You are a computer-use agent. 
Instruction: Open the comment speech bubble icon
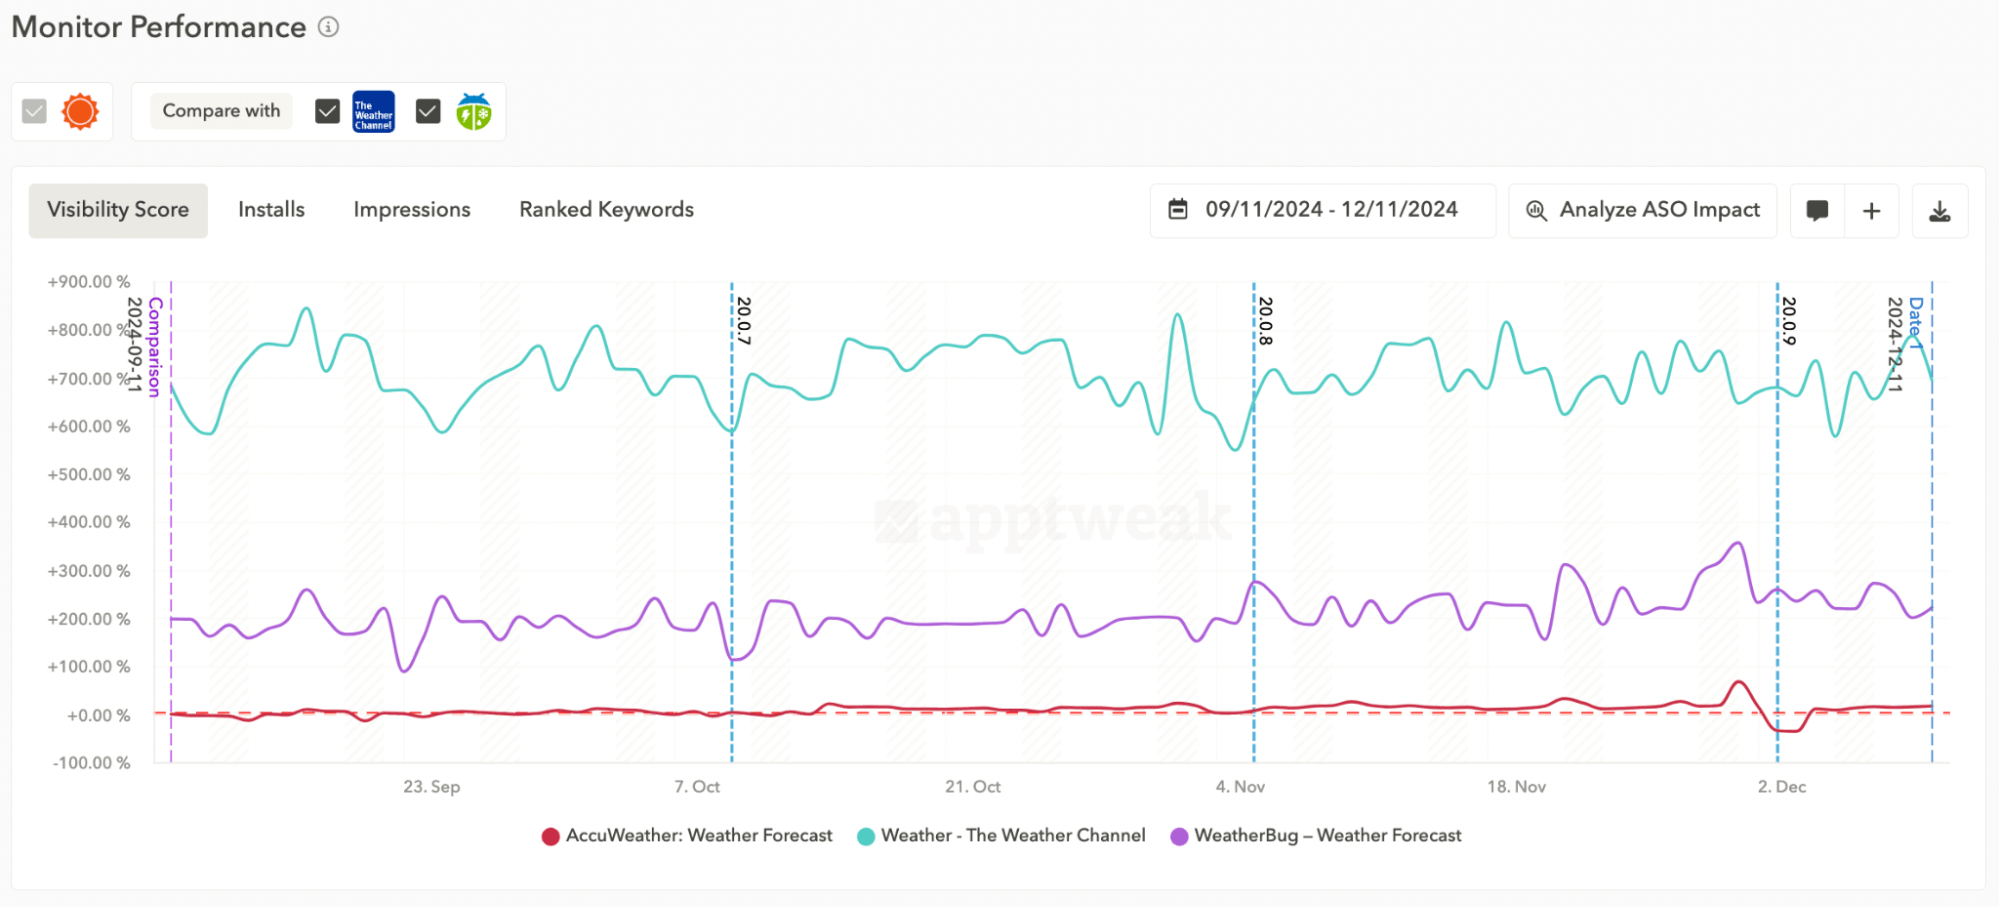click(x=1817, y=211)
